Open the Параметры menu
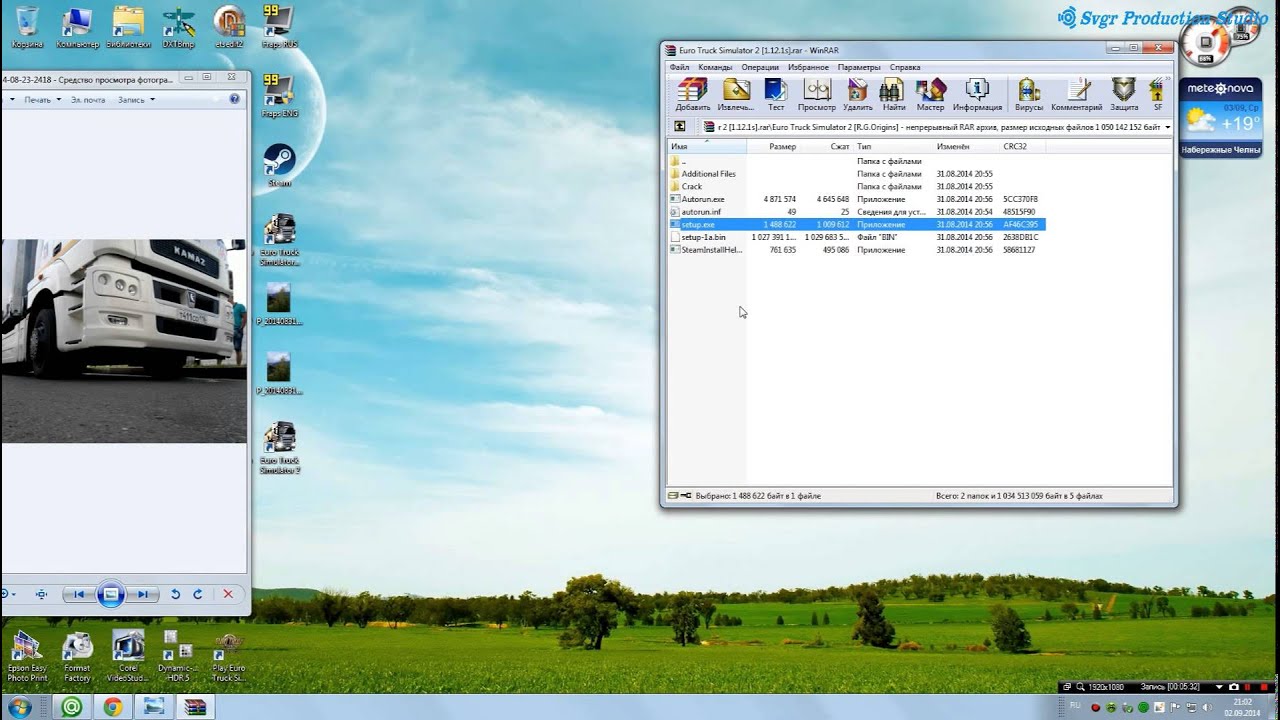 (859, 67)
